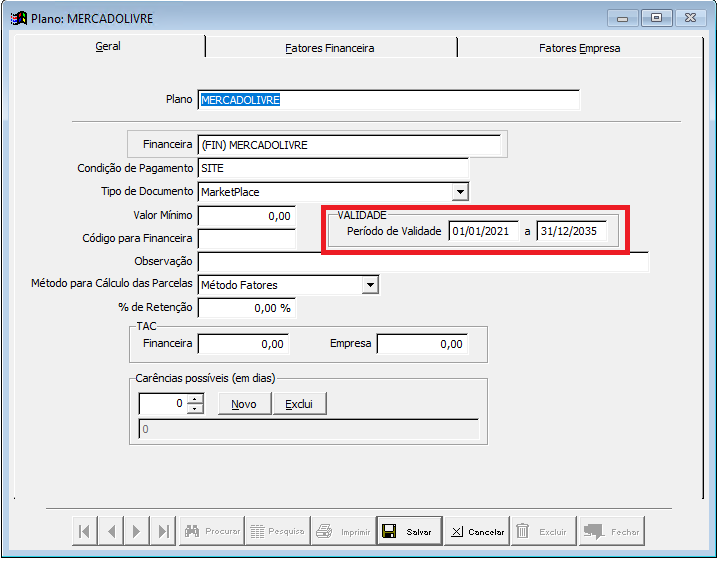Open the Tipo de Documento dropdown
The height and width of the screenshot is (561, 721).
[x=460, y=191]
